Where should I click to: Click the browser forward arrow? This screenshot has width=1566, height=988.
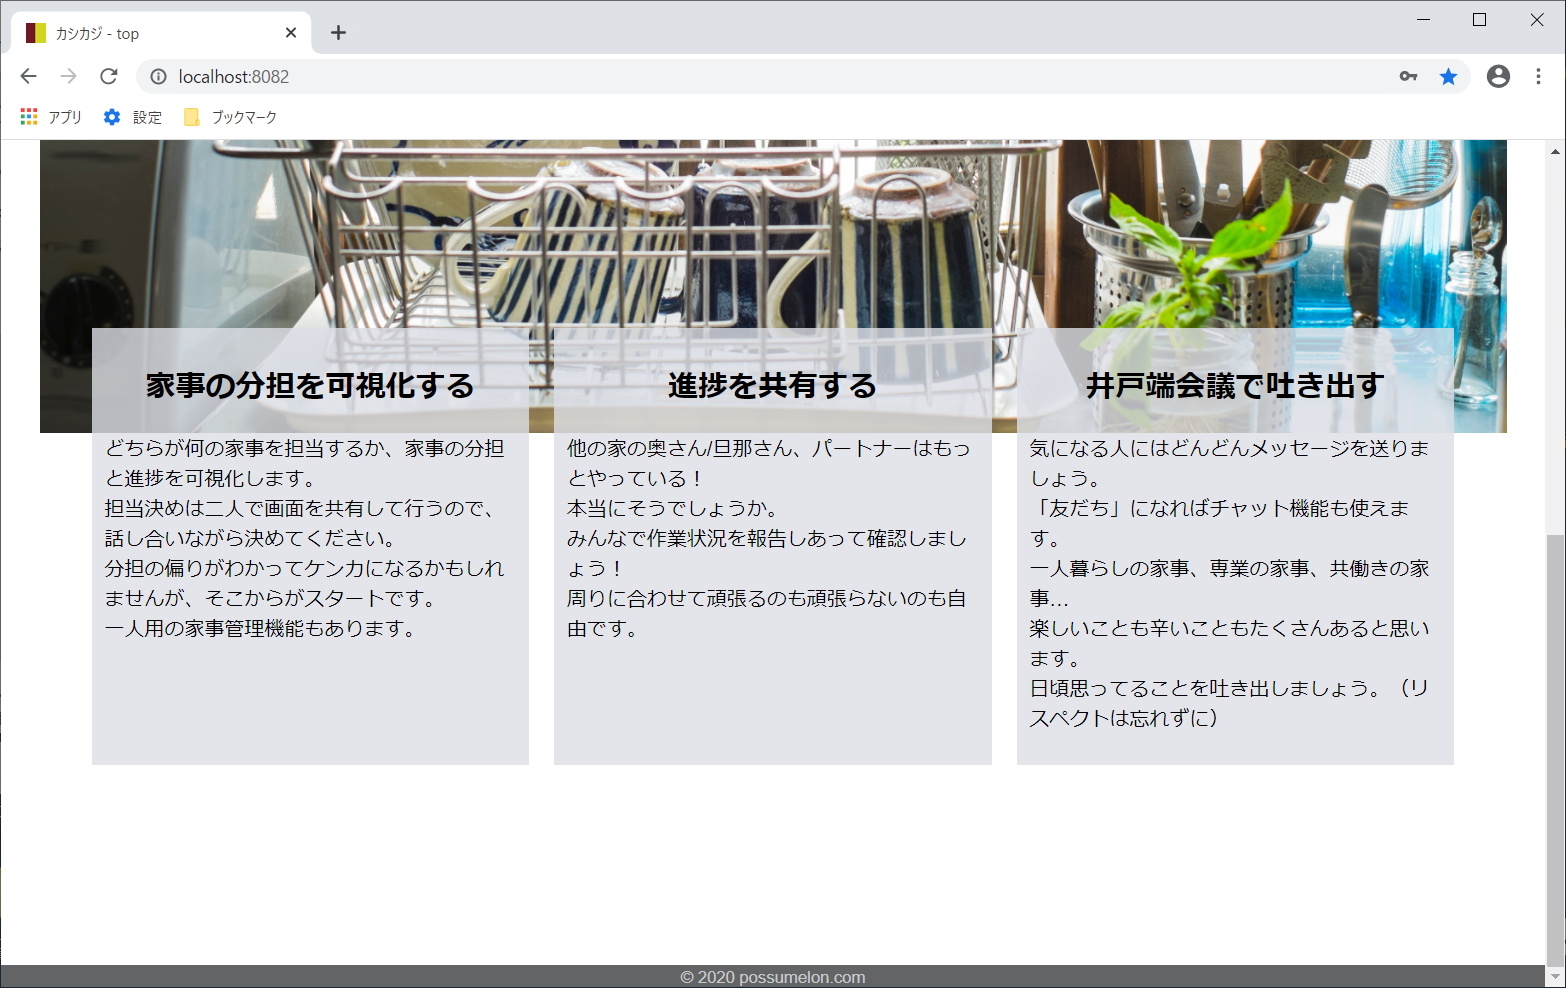pyautogui.click(x=68, y=76)
